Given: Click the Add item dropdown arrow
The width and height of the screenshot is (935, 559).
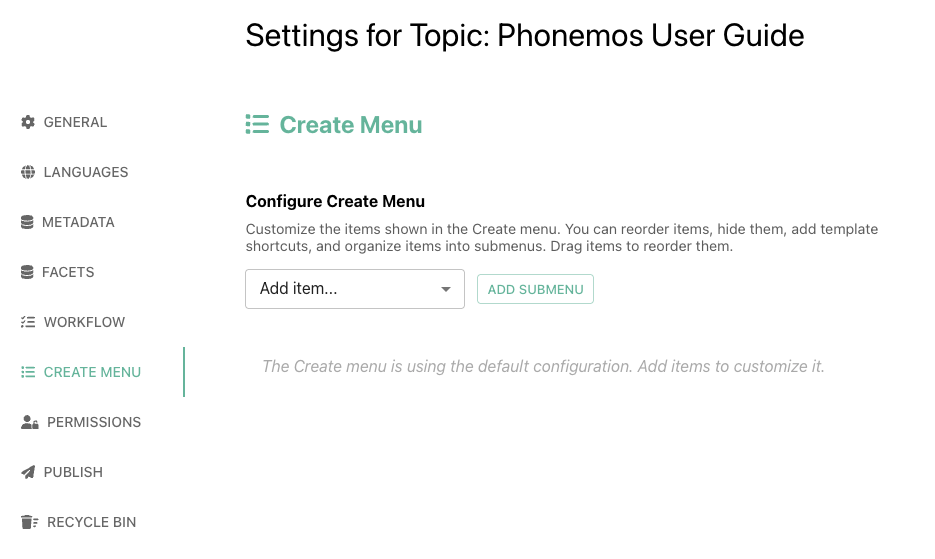Looking at the screenshot, I should (446, 289).
